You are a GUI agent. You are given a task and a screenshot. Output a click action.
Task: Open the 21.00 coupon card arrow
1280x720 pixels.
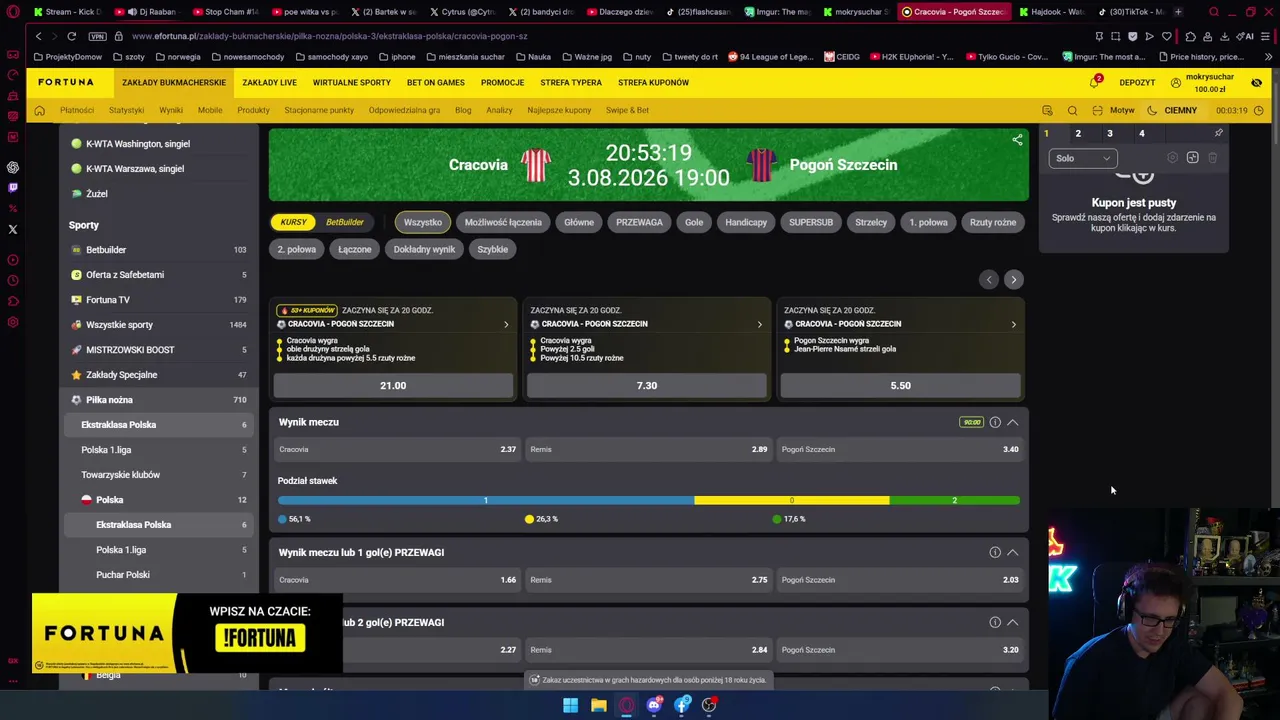pos(506,324)
